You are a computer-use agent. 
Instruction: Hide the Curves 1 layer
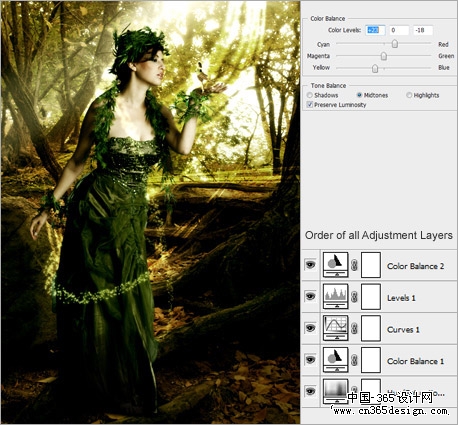(x=310, y=328)
